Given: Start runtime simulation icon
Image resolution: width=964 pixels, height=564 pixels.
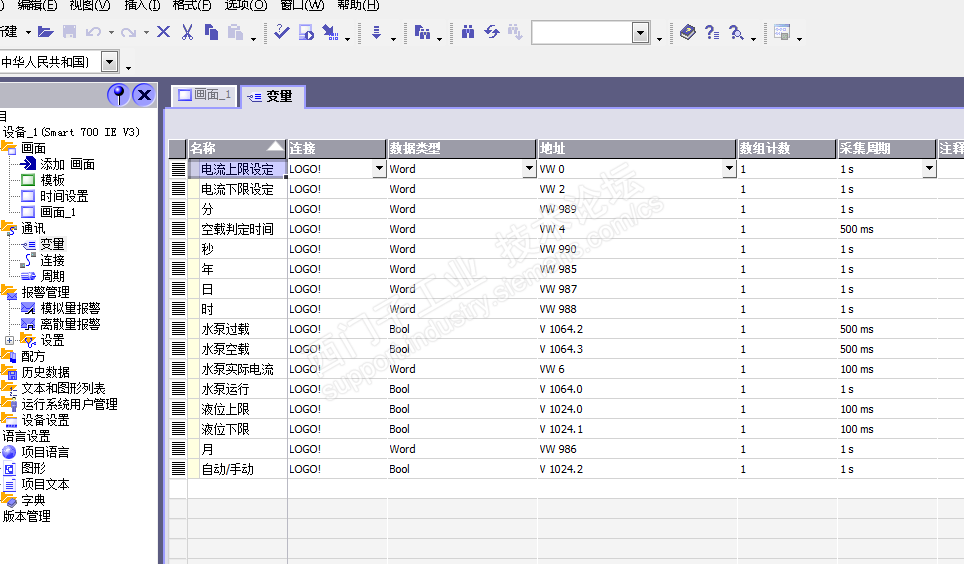Looking at the screenshot, I should click(x=306, y=32).
